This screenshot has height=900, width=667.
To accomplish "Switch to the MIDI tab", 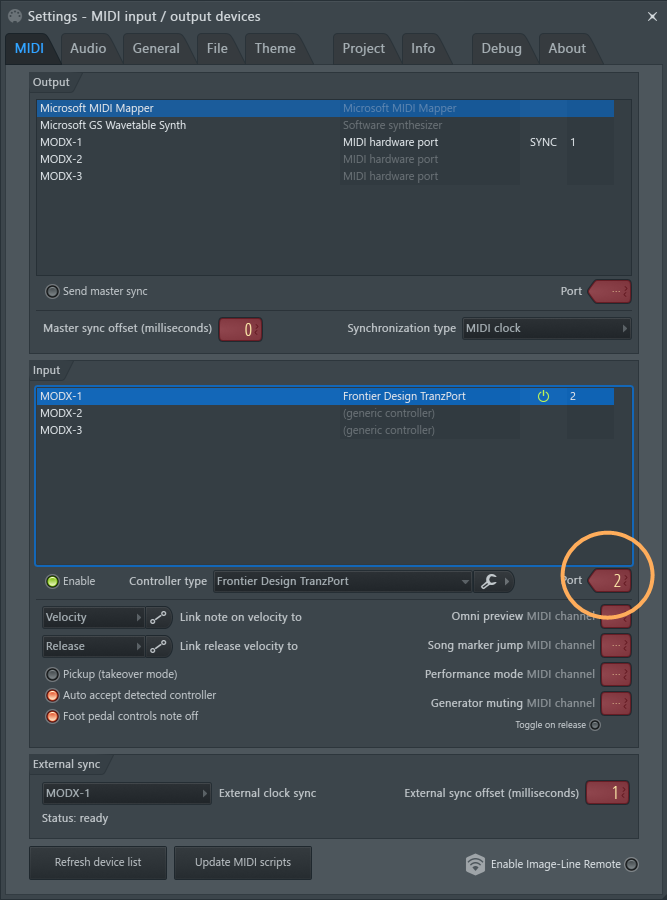I will 29,49.
